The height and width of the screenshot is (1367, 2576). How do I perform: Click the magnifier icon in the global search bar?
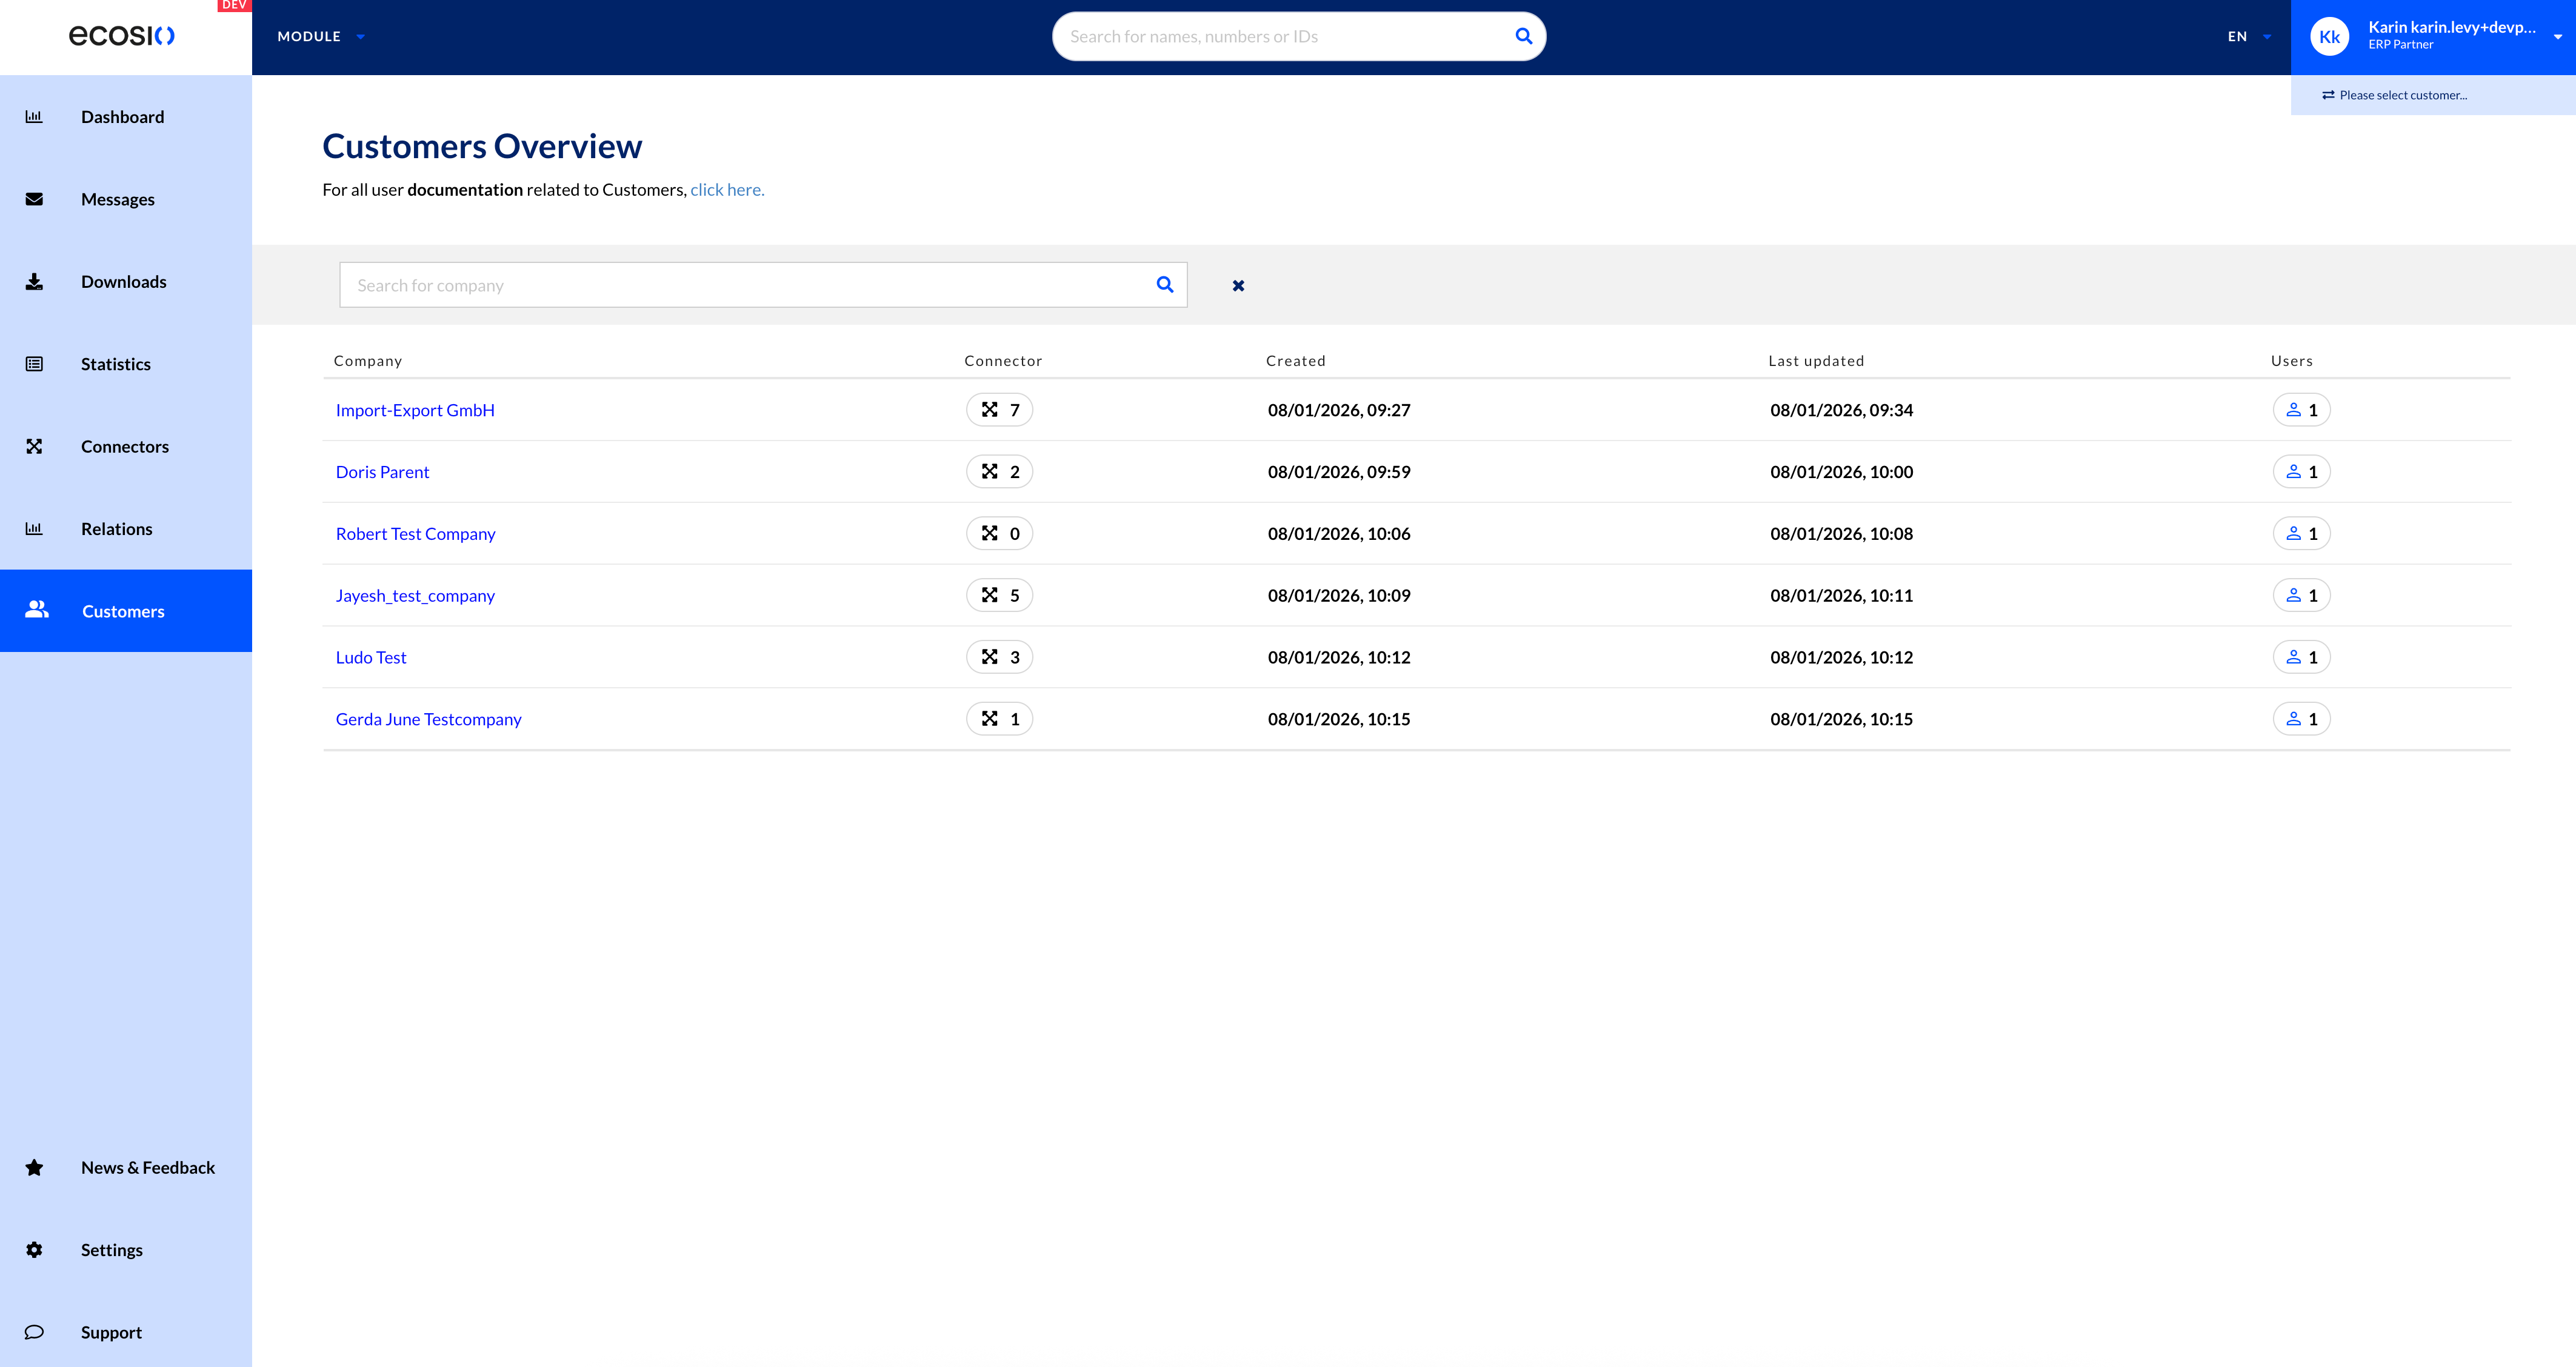click(1523, 36)
